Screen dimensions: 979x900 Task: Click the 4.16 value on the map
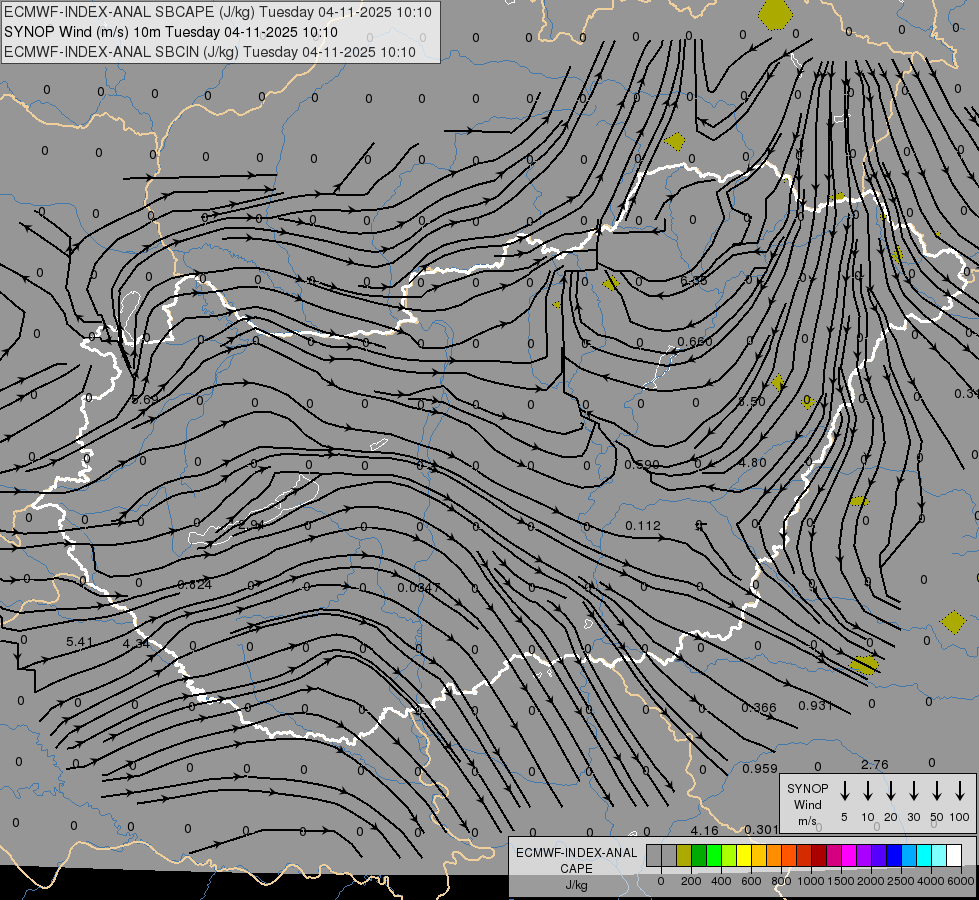point(704,831)
